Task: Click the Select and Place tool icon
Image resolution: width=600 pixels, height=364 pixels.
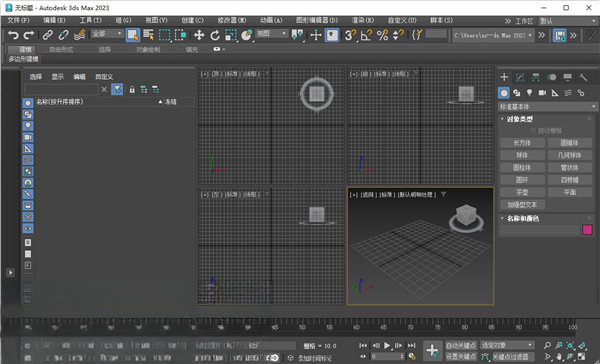Action: pos(247,35)
